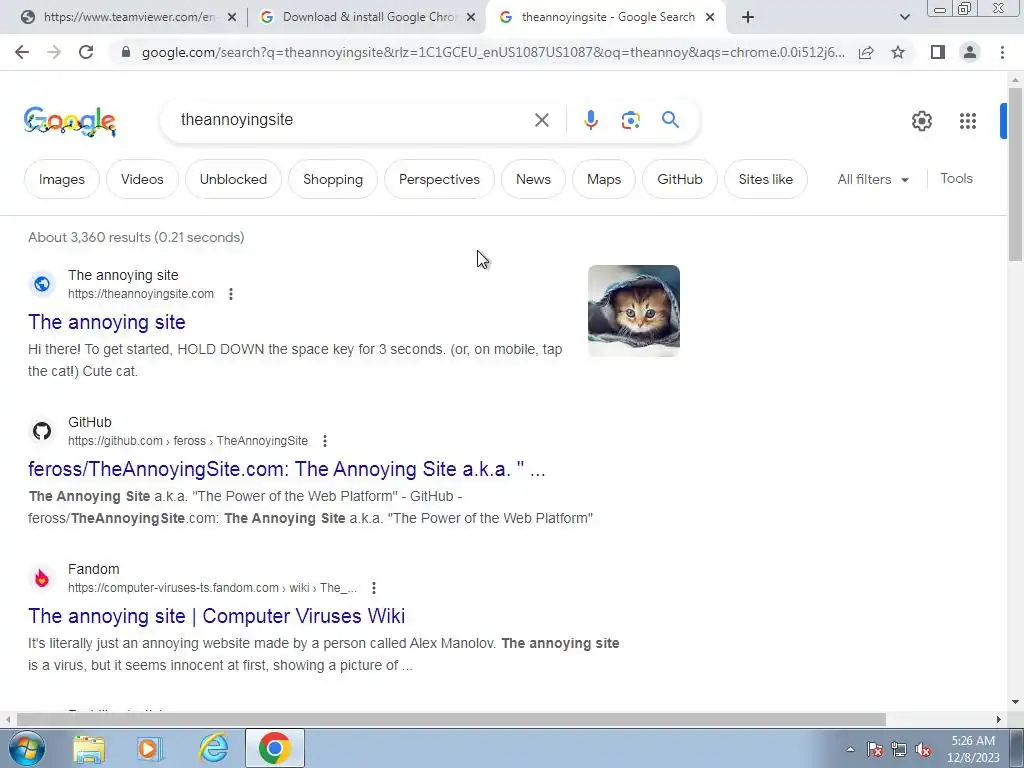Click the cat thumbnail image
Image resolution: width=1024 pixels, height=768 pixels.
click(633, 311)
